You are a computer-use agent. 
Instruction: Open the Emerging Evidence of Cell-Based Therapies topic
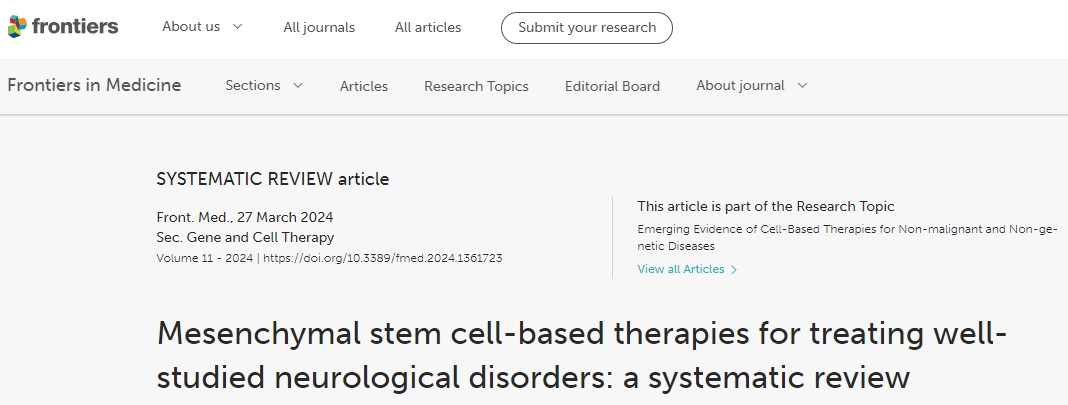tap(846, 237)
